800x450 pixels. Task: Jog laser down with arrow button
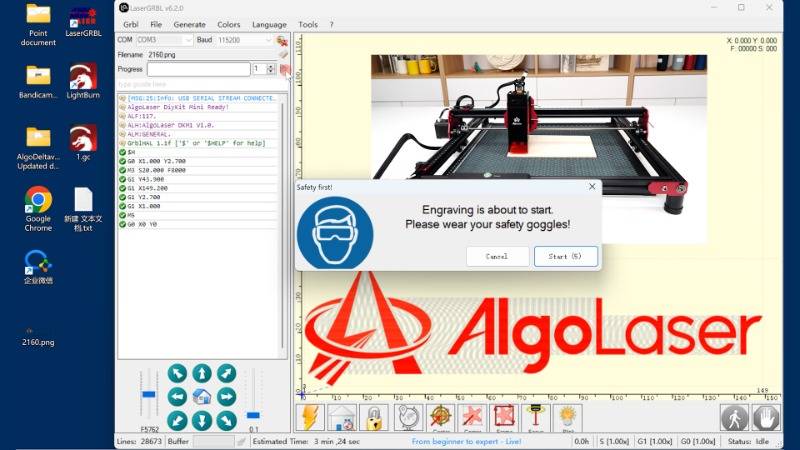pyautogui.click(x=202, y=420)
